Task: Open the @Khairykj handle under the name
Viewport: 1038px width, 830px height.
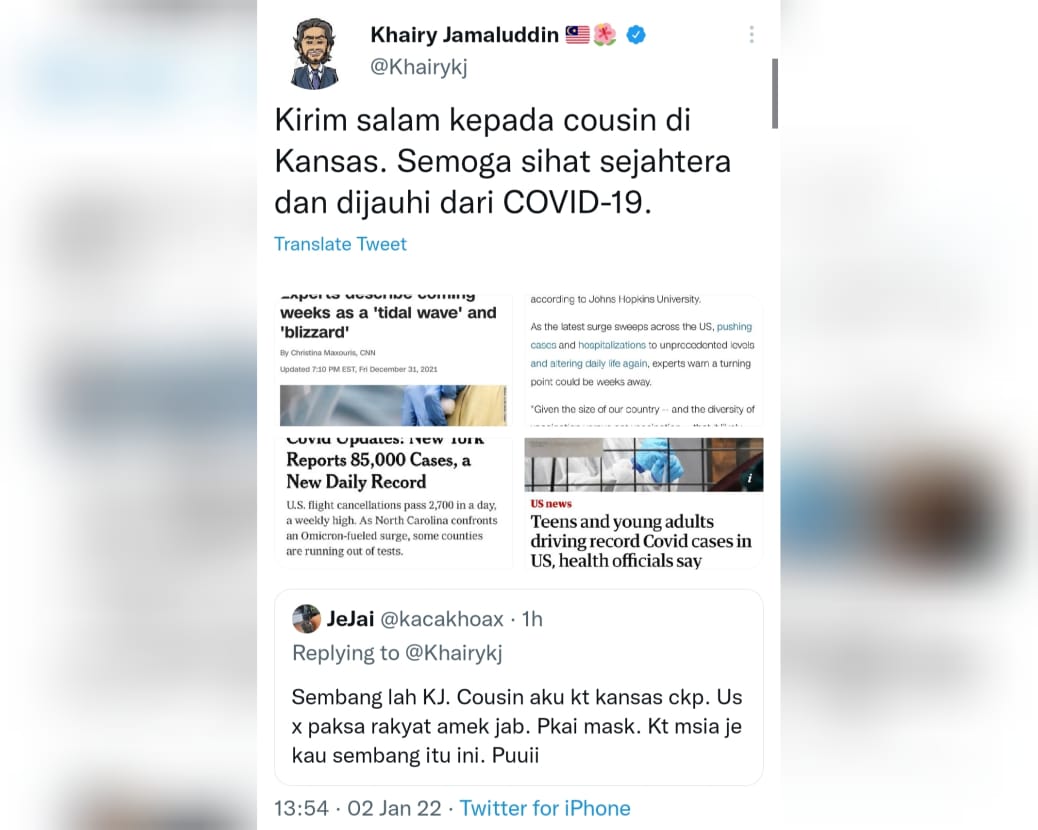Action: tap(419, 67)
